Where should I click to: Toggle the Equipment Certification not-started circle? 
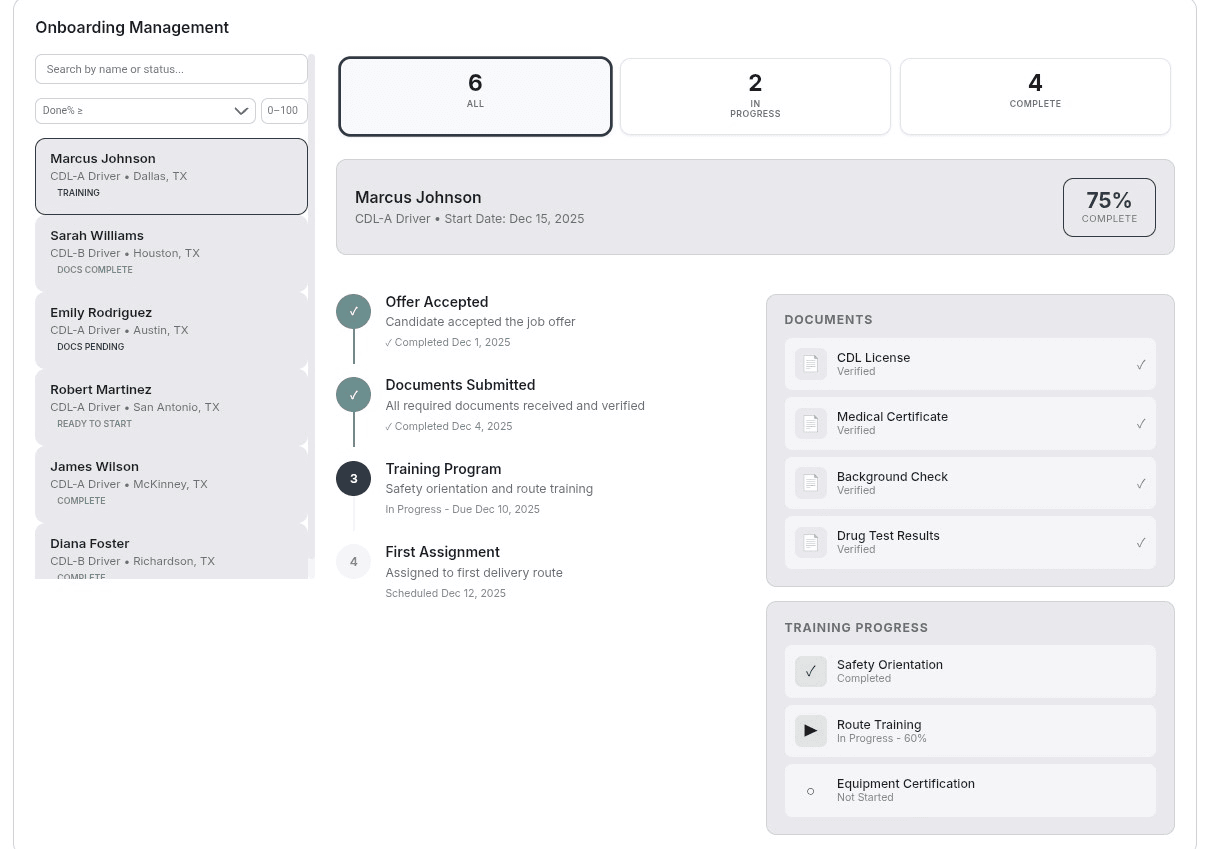click(x=811, y=791)
